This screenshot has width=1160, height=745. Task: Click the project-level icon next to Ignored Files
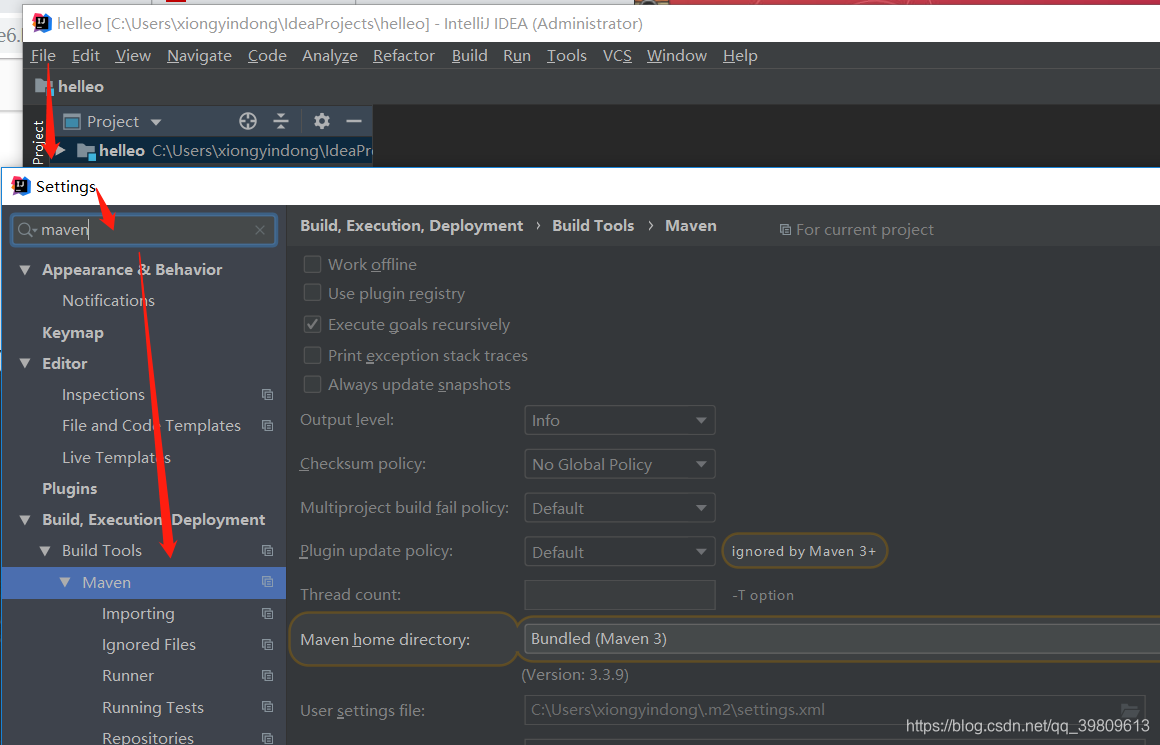(x=268, y=644)
